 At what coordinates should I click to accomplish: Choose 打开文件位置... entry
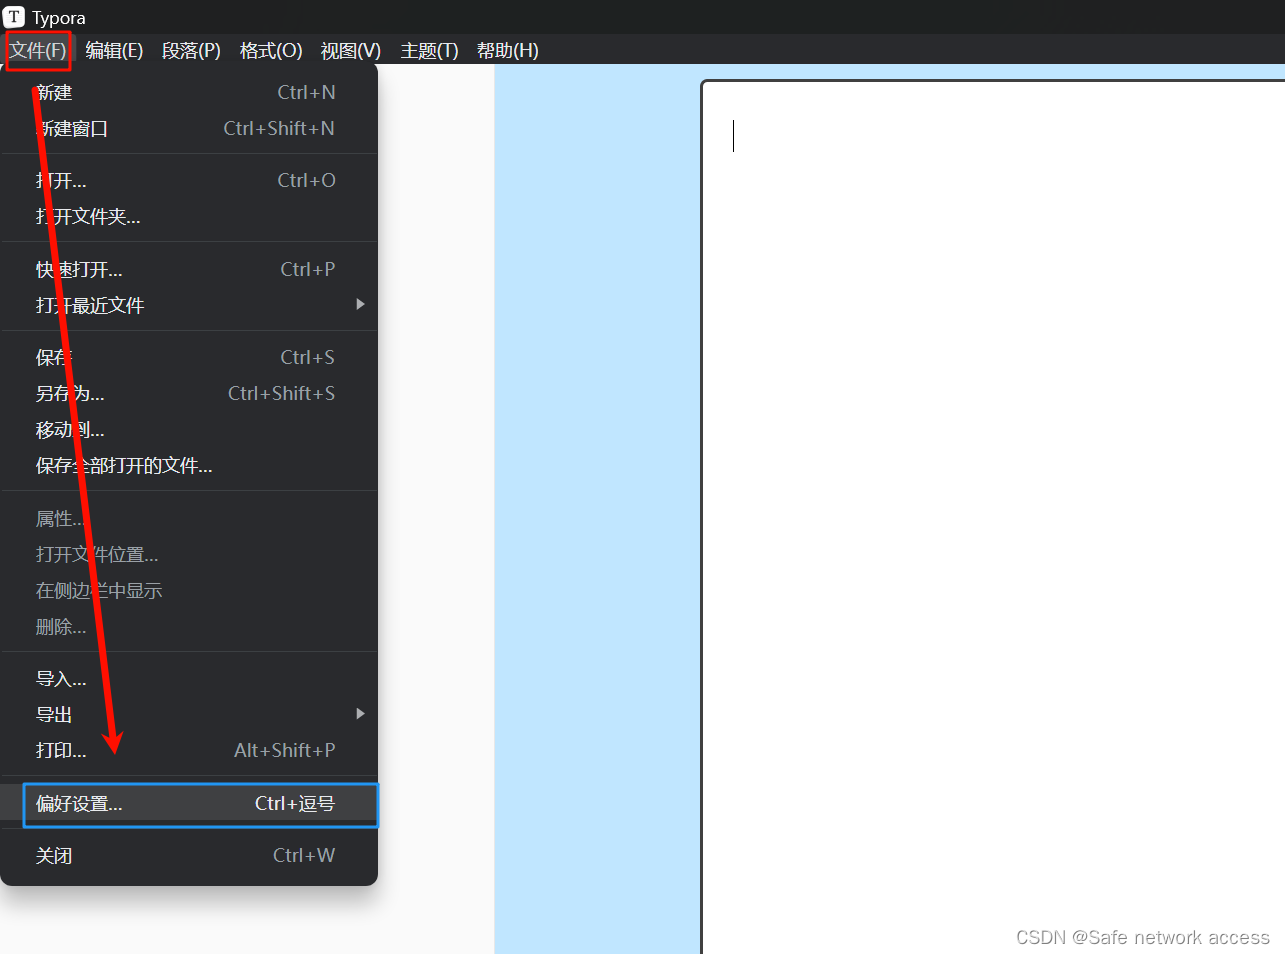pyautogui.click(x=189, y=555)
